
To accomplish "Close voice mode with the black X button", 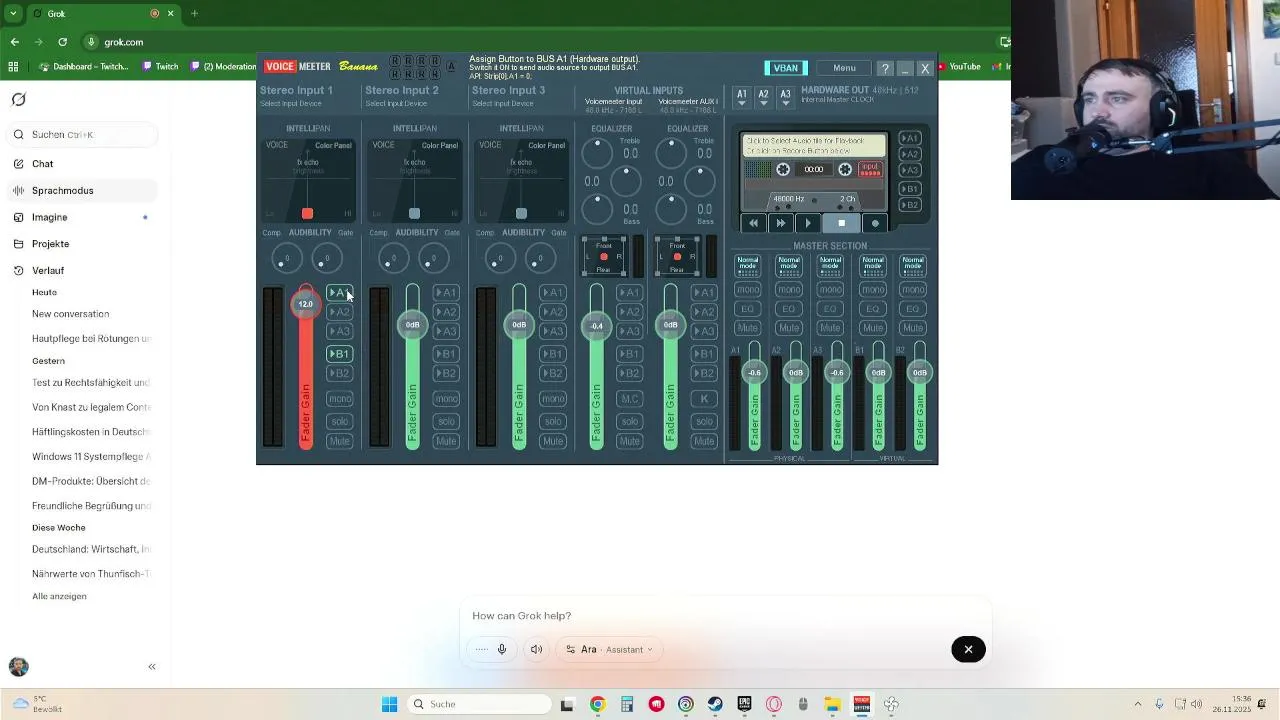I will (968, 649).
